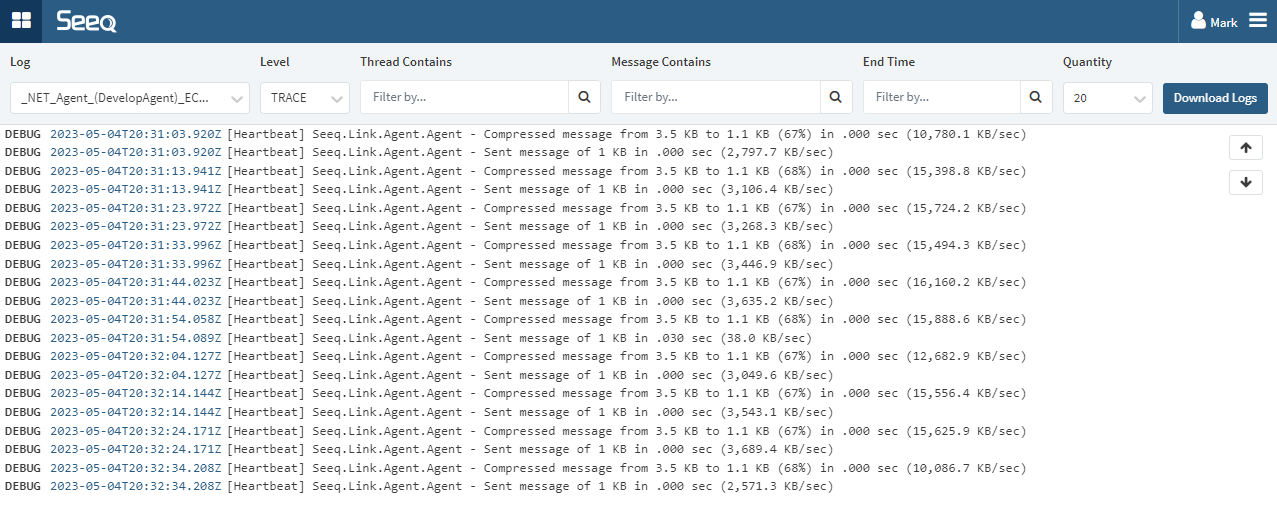Focus the Message Contains filter field

click(x=716, y=97)
